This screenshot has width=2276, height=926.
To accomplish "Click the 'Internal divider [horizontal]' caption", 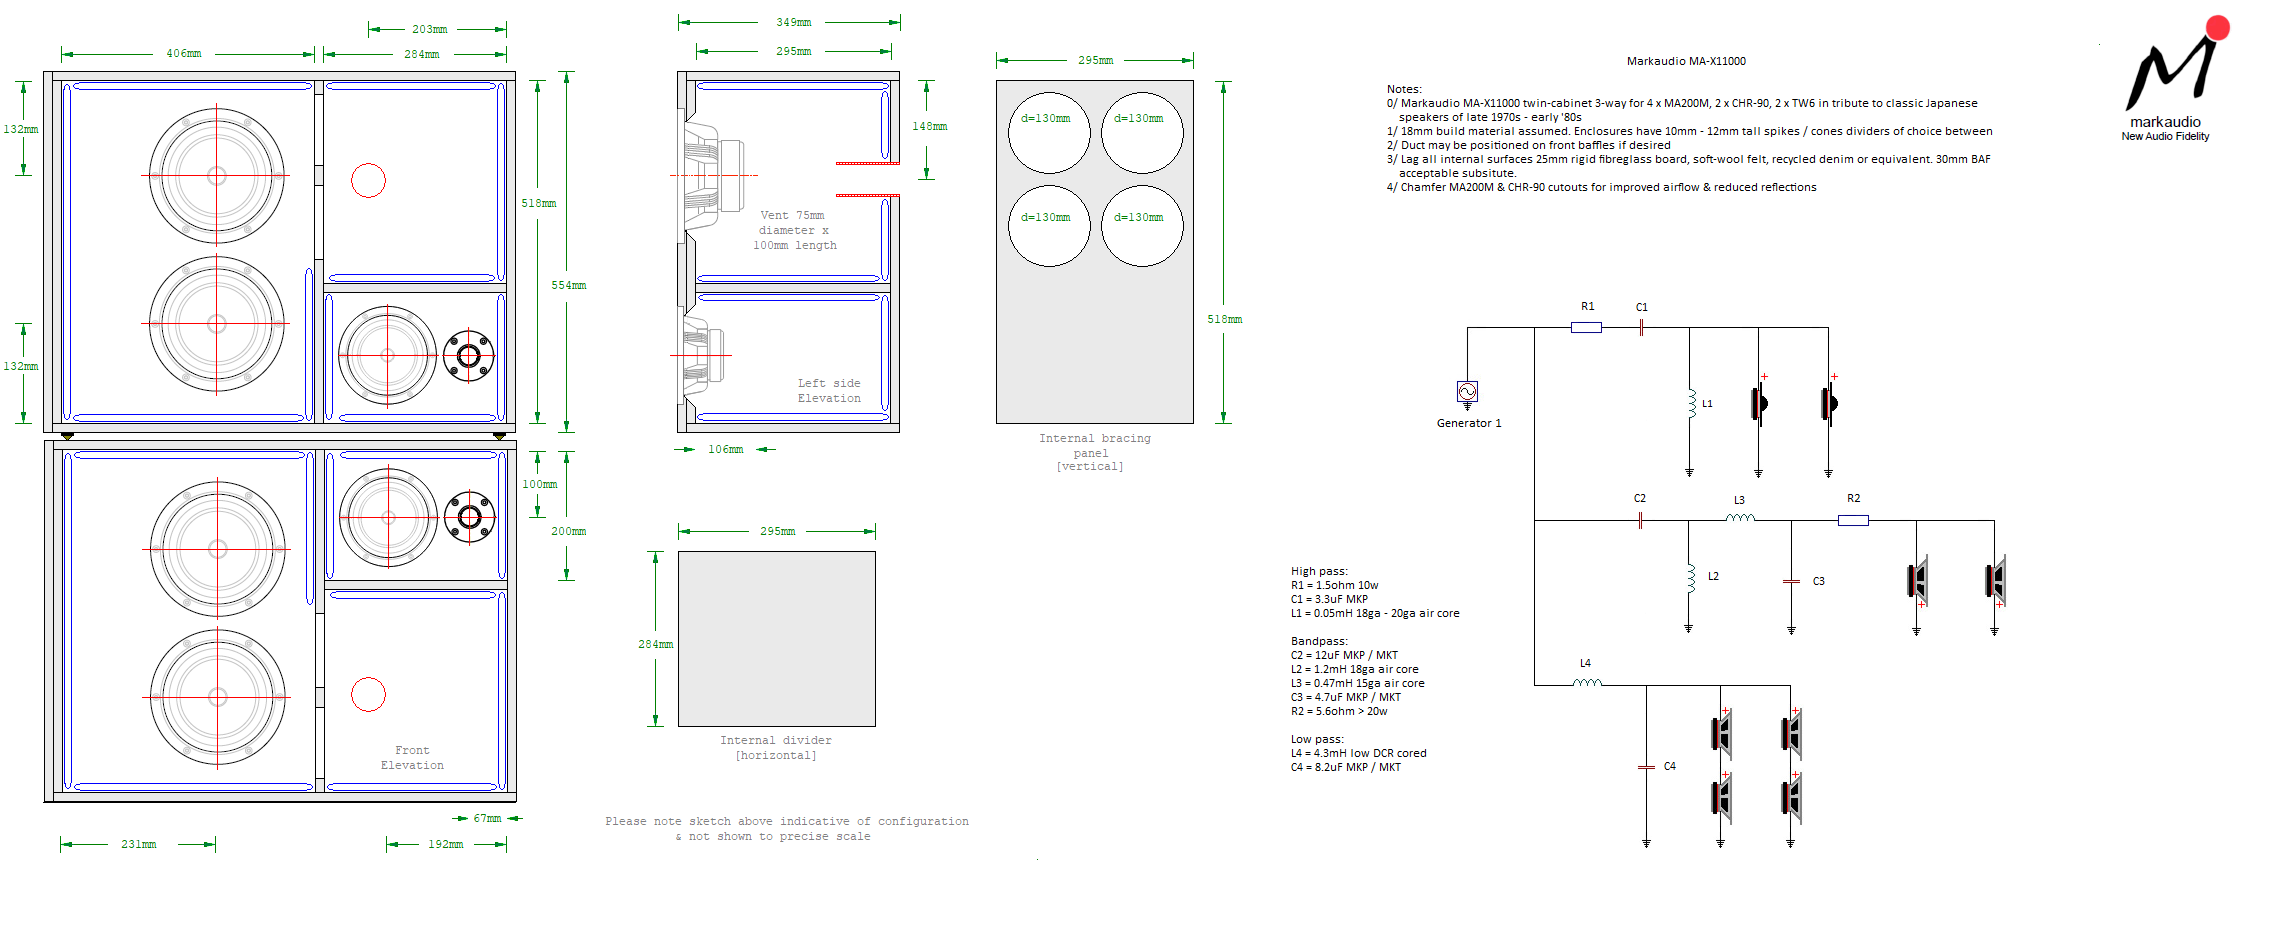I will pyautogui.click(x=776, y=748).
